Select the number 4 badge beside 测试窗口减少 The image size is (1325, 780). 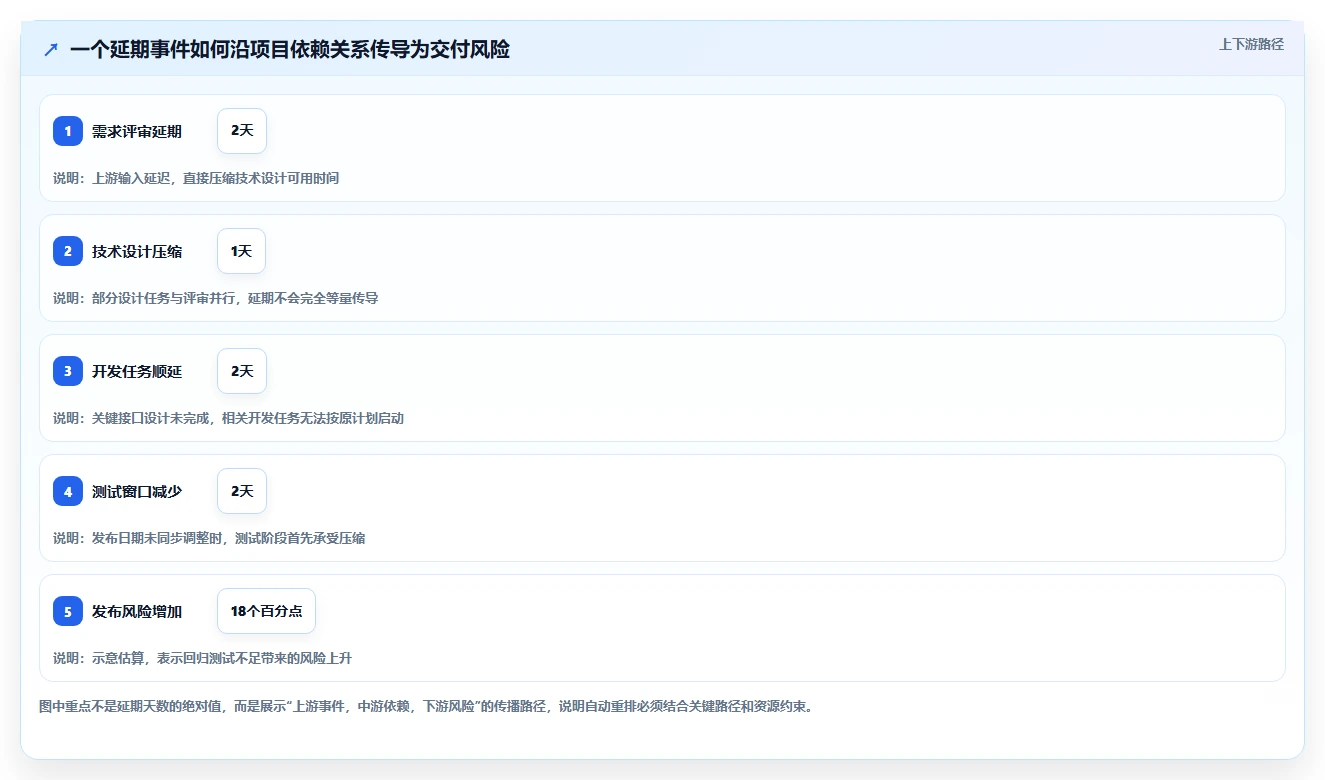tap(68, 491)
